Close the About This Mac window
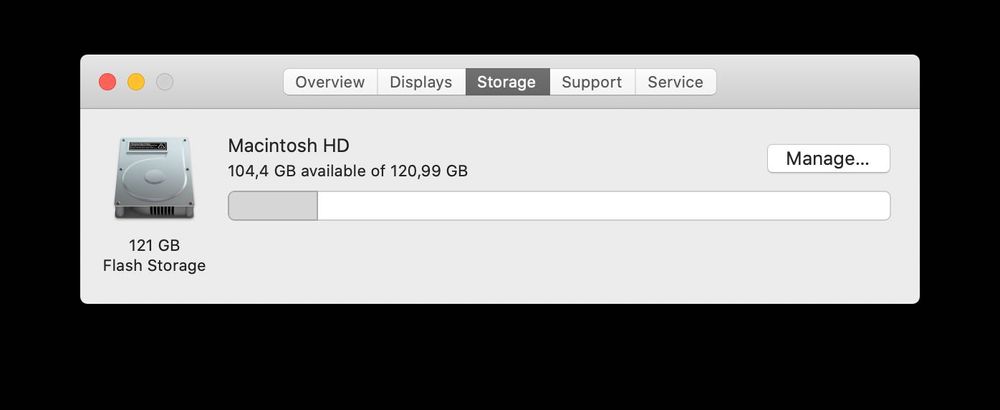The width and height of the screenshot is (1000, 410). pos(108,82)
